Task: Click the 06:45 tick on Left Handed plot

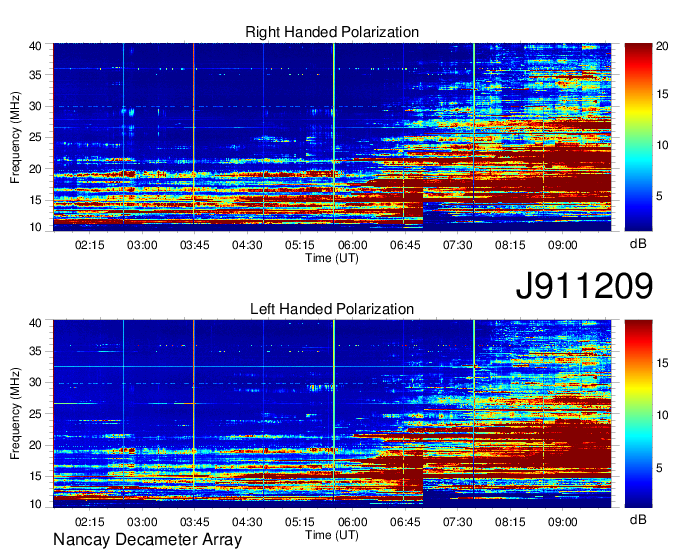Action: coord(405,522)
